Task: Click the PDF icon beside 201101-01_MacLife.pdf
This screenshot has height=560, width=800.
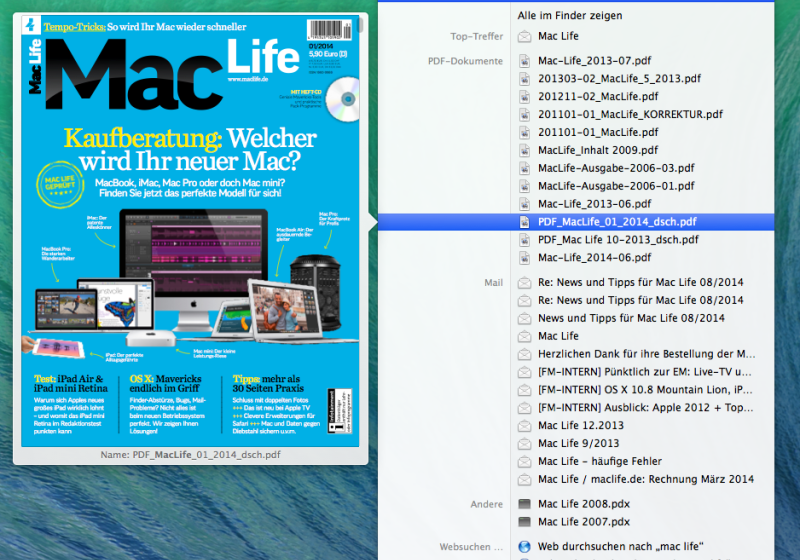Action: coord(524,132)
